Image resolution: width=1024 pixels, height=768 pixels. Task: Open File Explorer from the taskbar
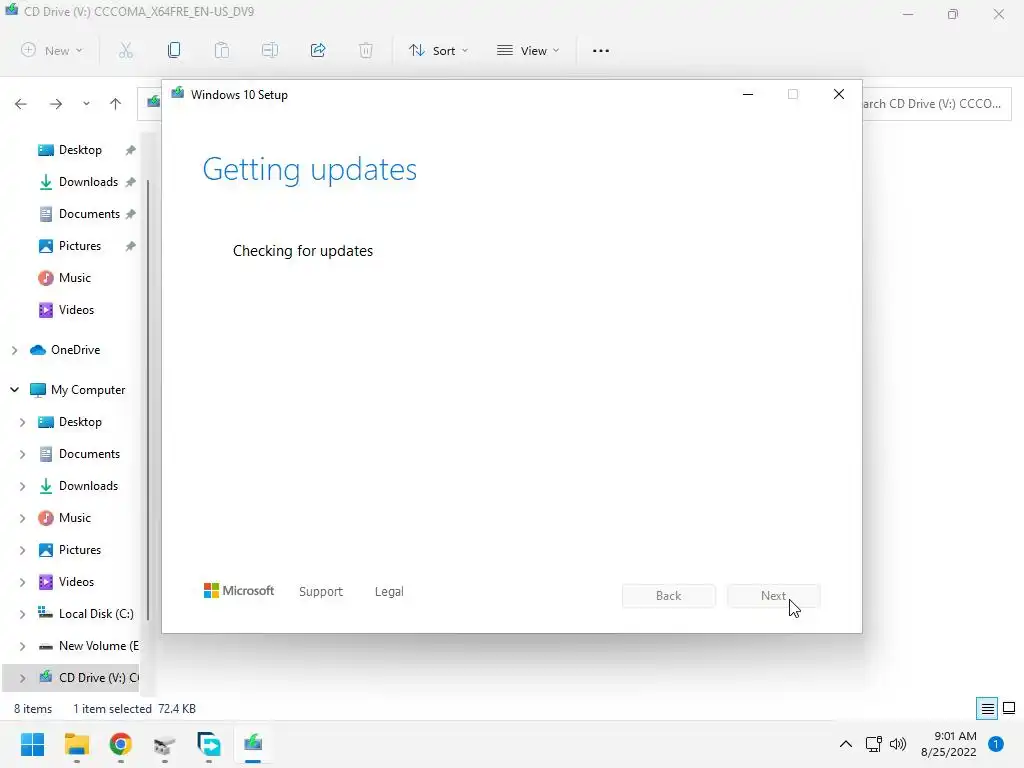[76, 744]
